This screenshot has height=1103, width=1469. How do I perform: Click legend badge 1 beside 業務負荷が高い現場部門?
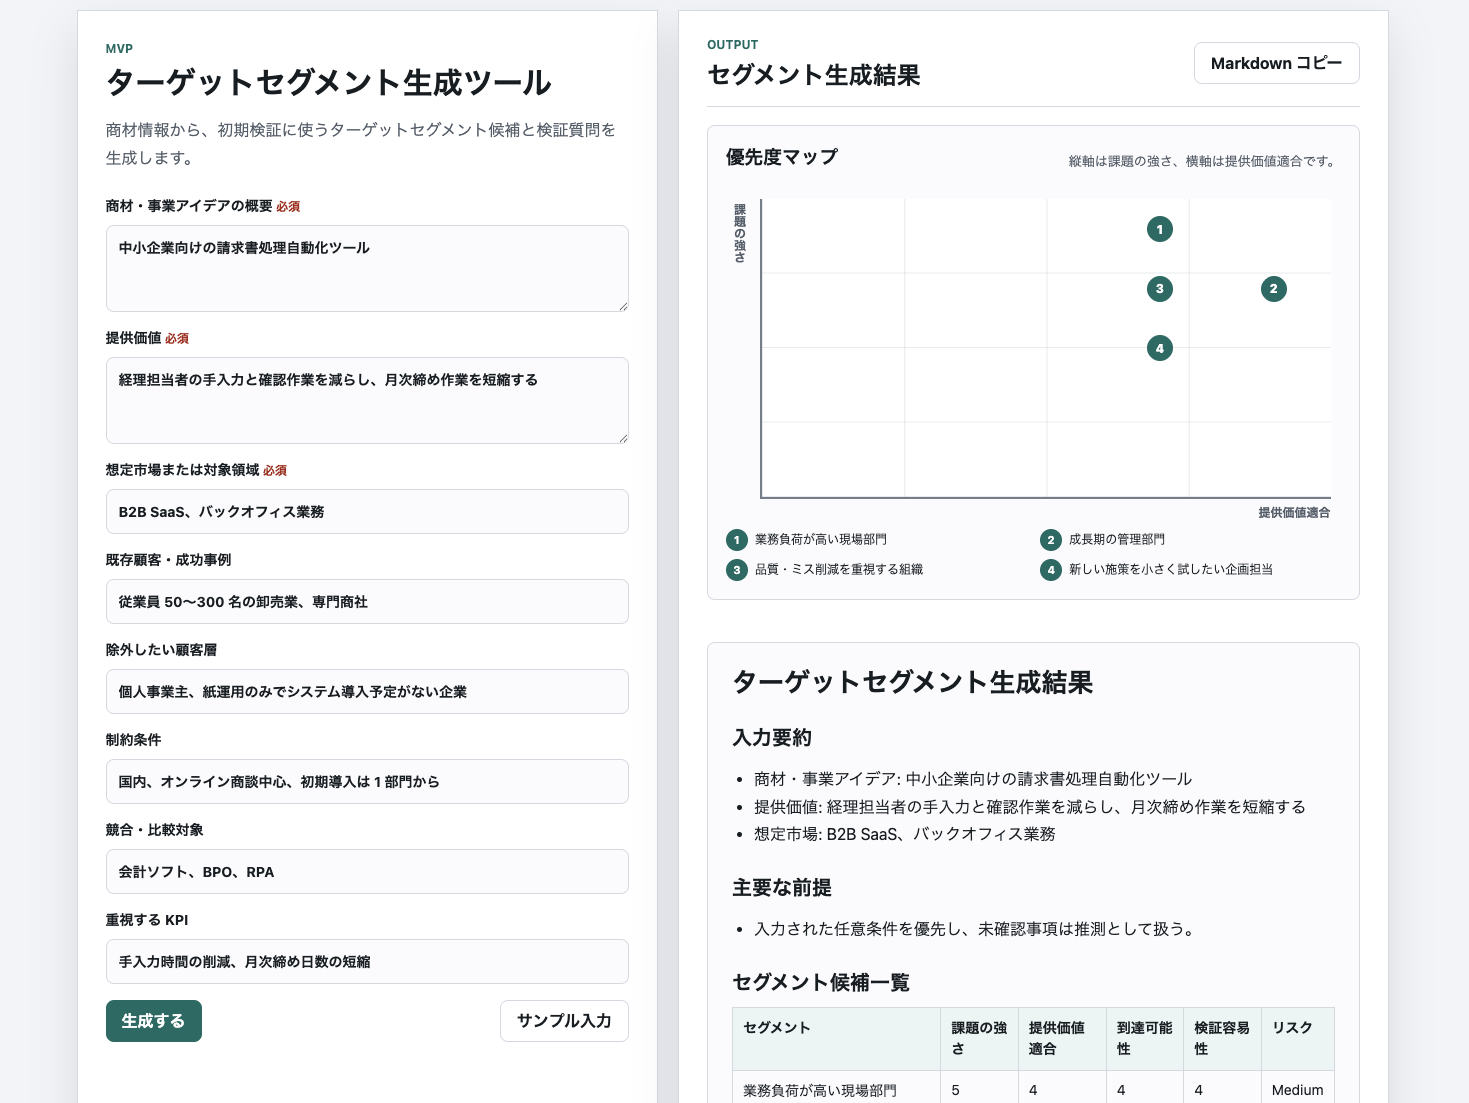[737, 540]
